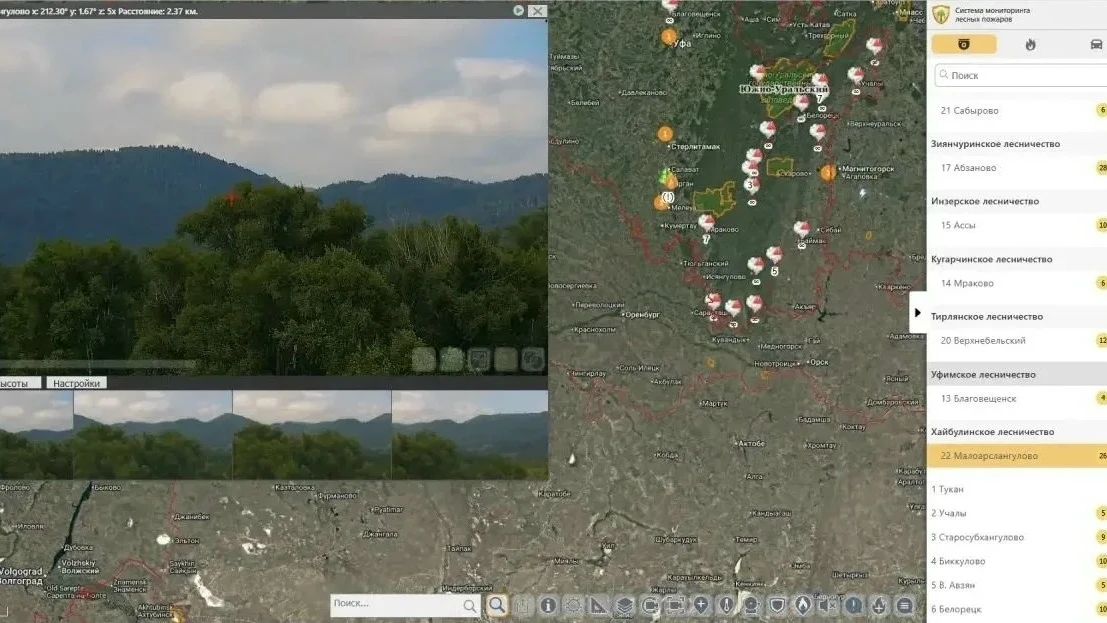Collapse Тирлянское лесничество group header
Image resolution: width=1107 pixels, height=623 pixels.
[1017, 316]
